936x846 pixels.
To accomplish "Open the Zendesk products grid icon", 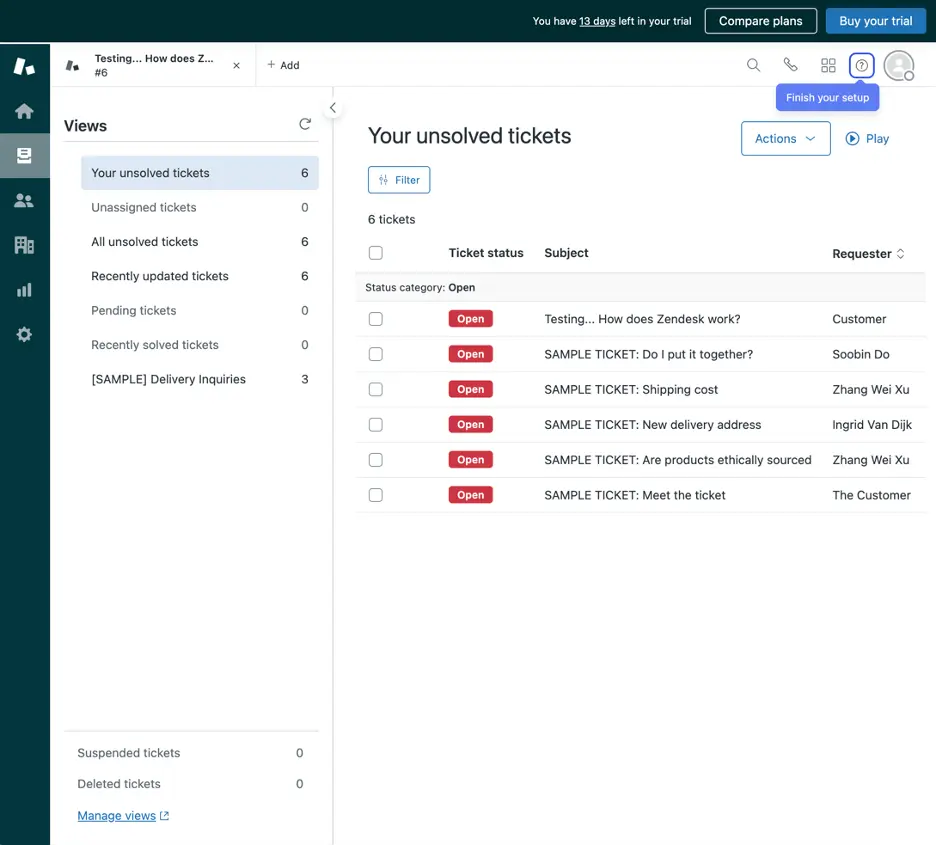I will (828, 64).
